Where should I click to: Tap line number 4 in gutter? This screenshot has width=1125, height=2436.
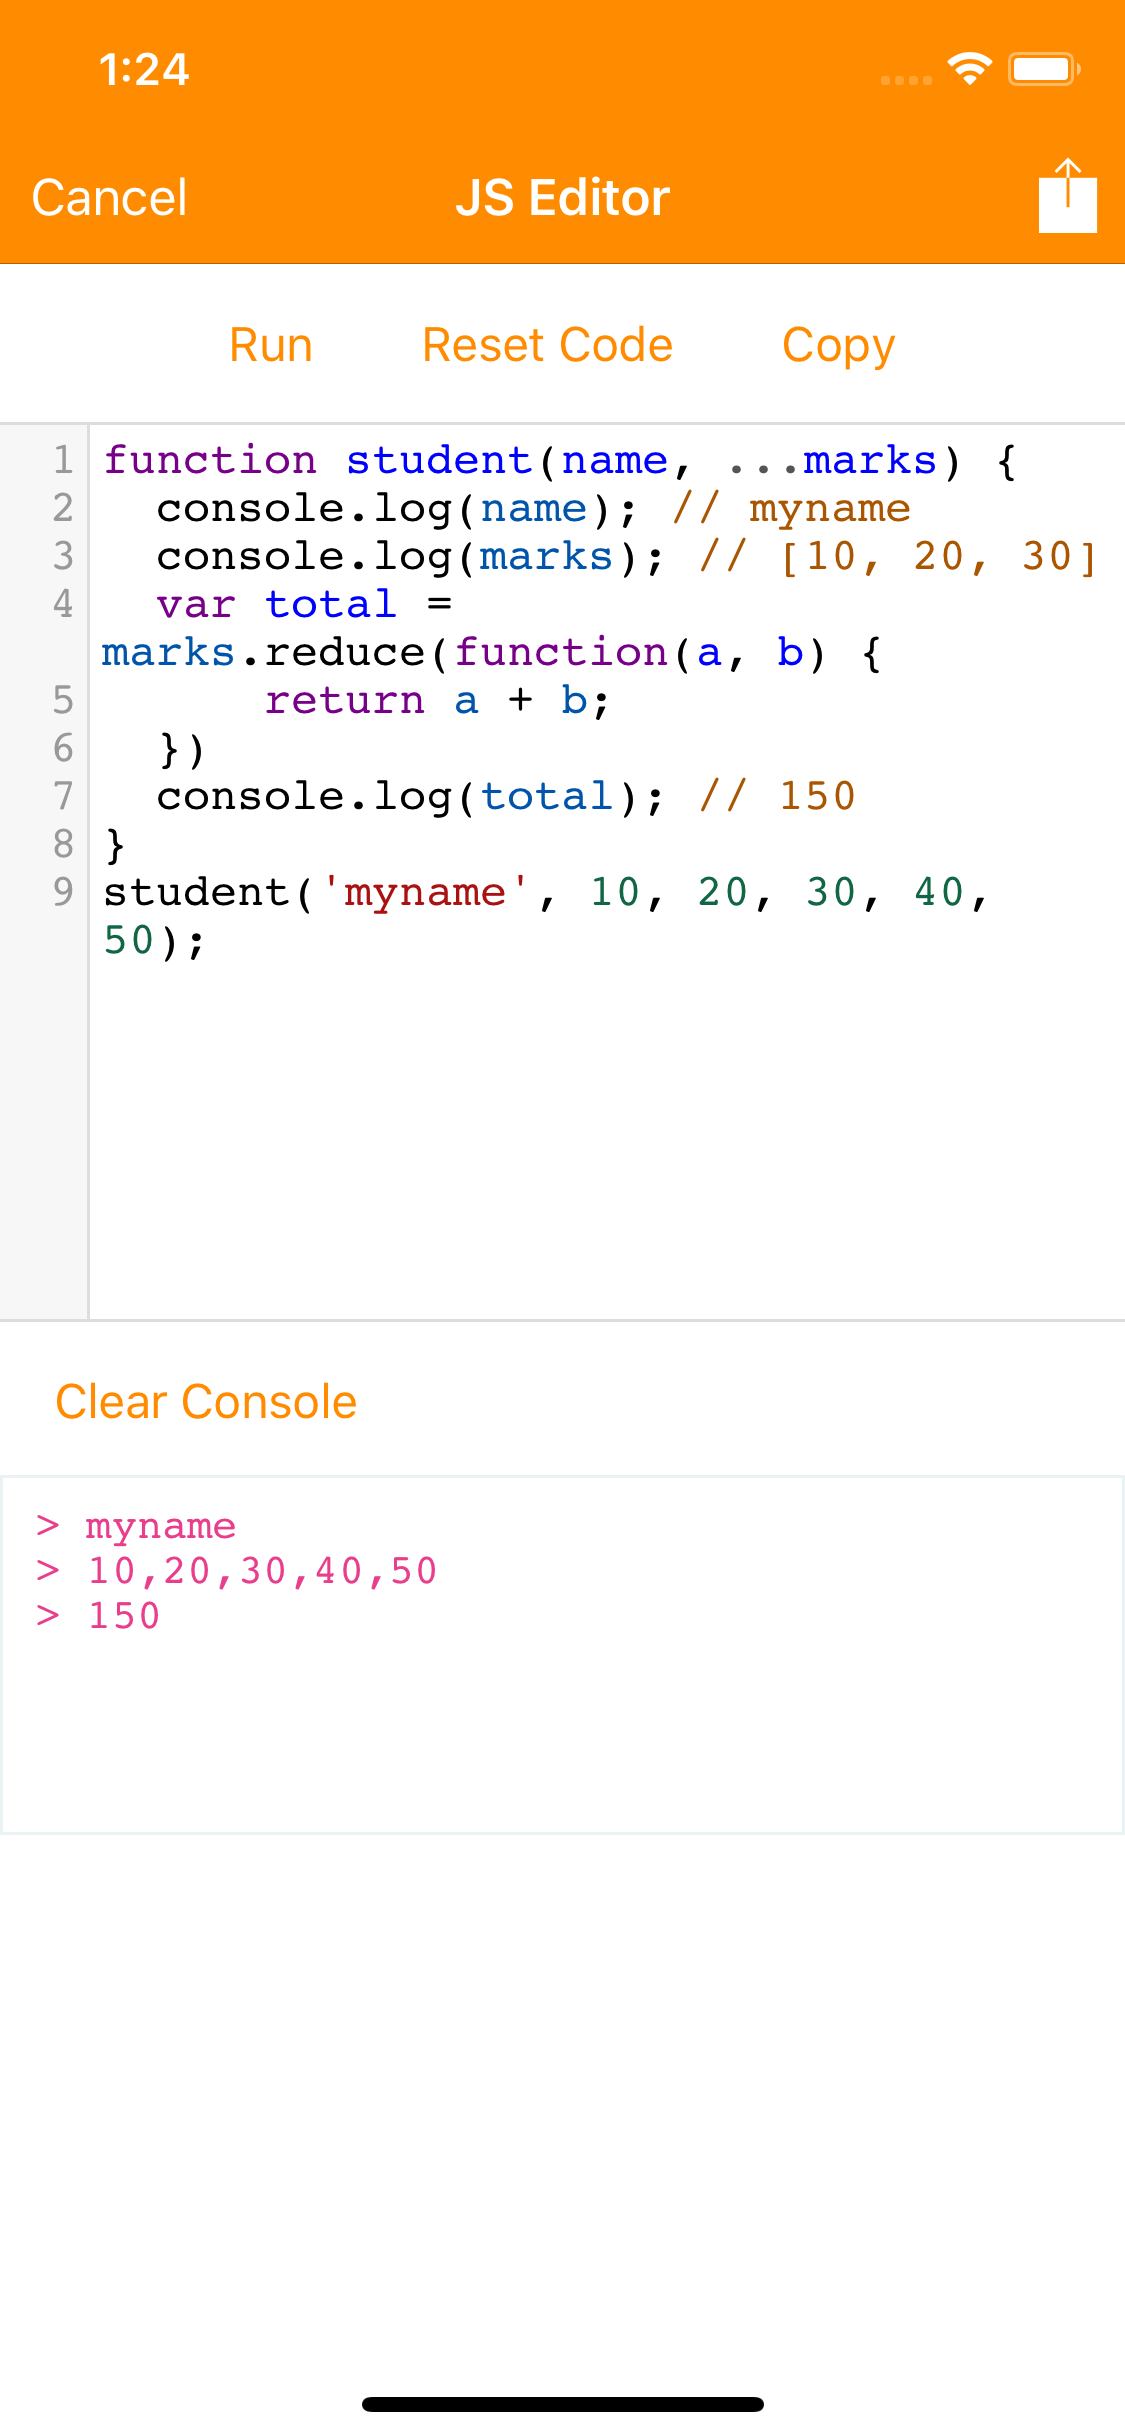click(63, 604)
